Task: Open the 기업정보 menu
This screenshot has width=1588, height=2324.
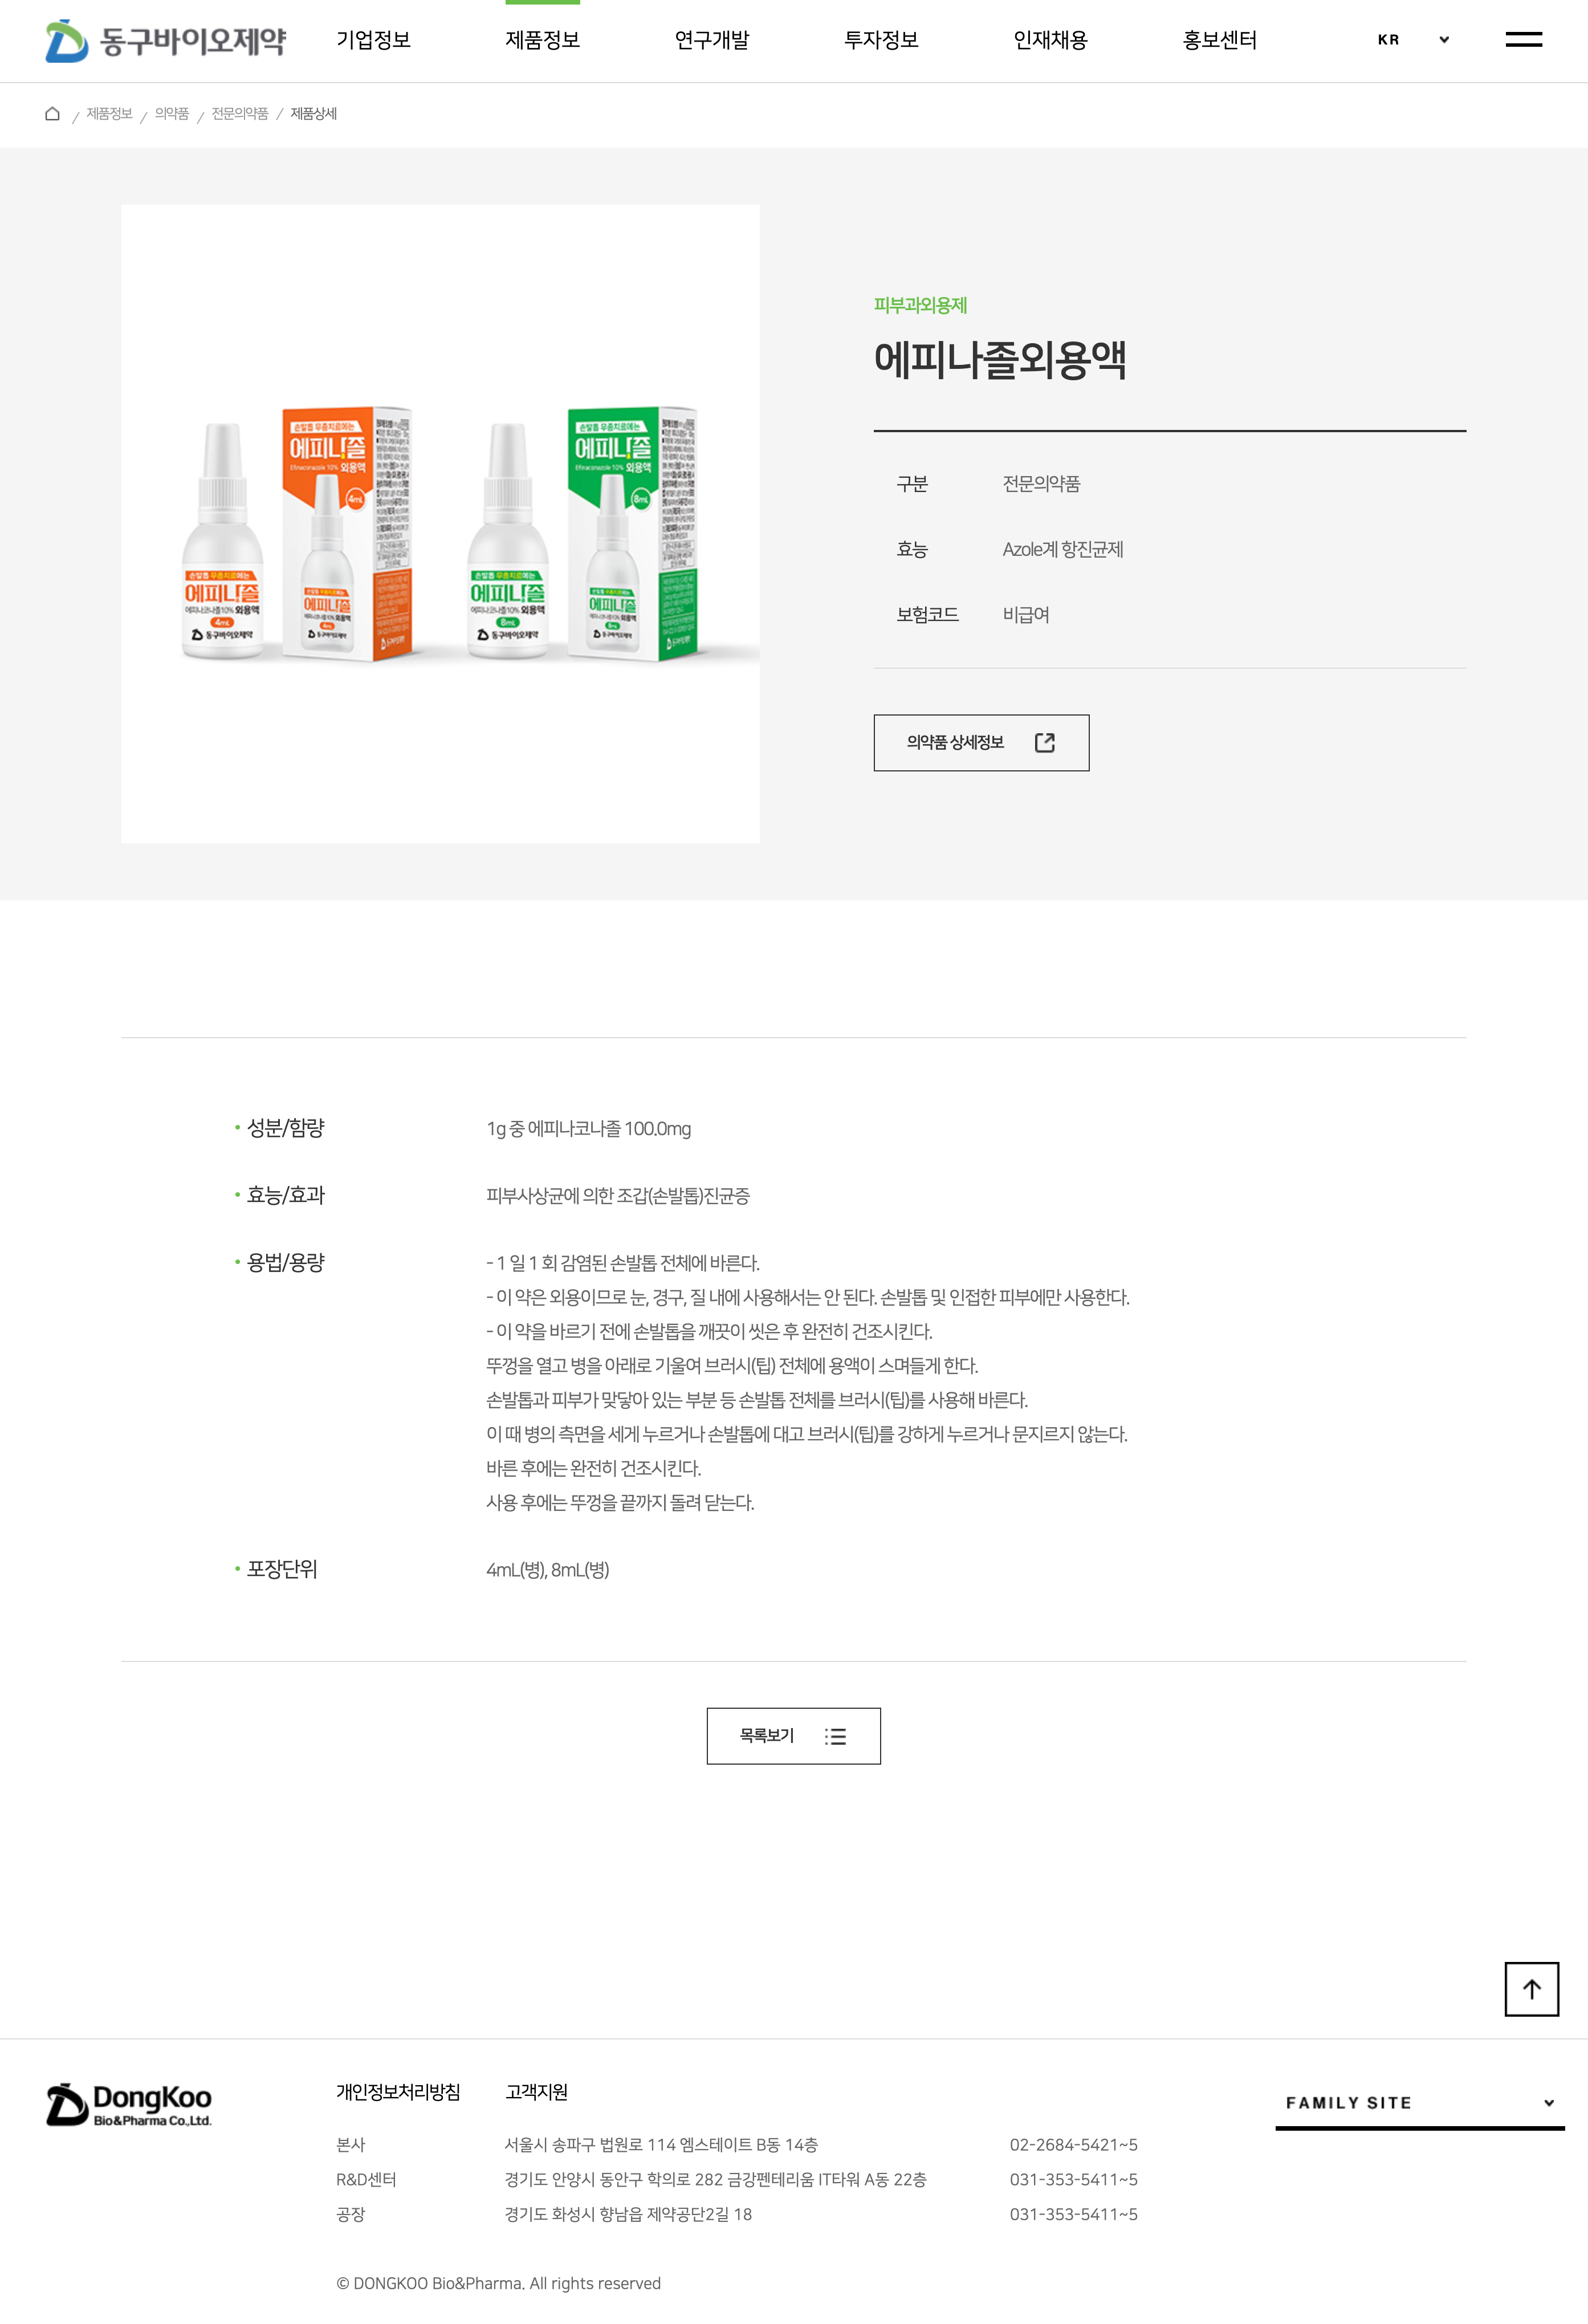Action: click(x=373, y=40)
